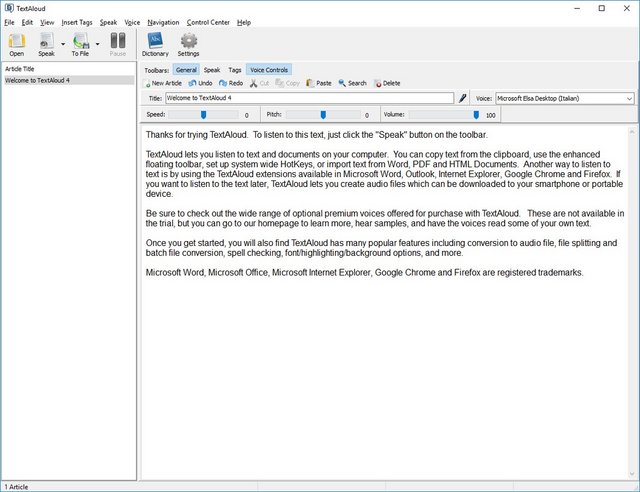Toggle the Speak toolbar
This screenshot has height=492, width=640.
click(212, 70)
